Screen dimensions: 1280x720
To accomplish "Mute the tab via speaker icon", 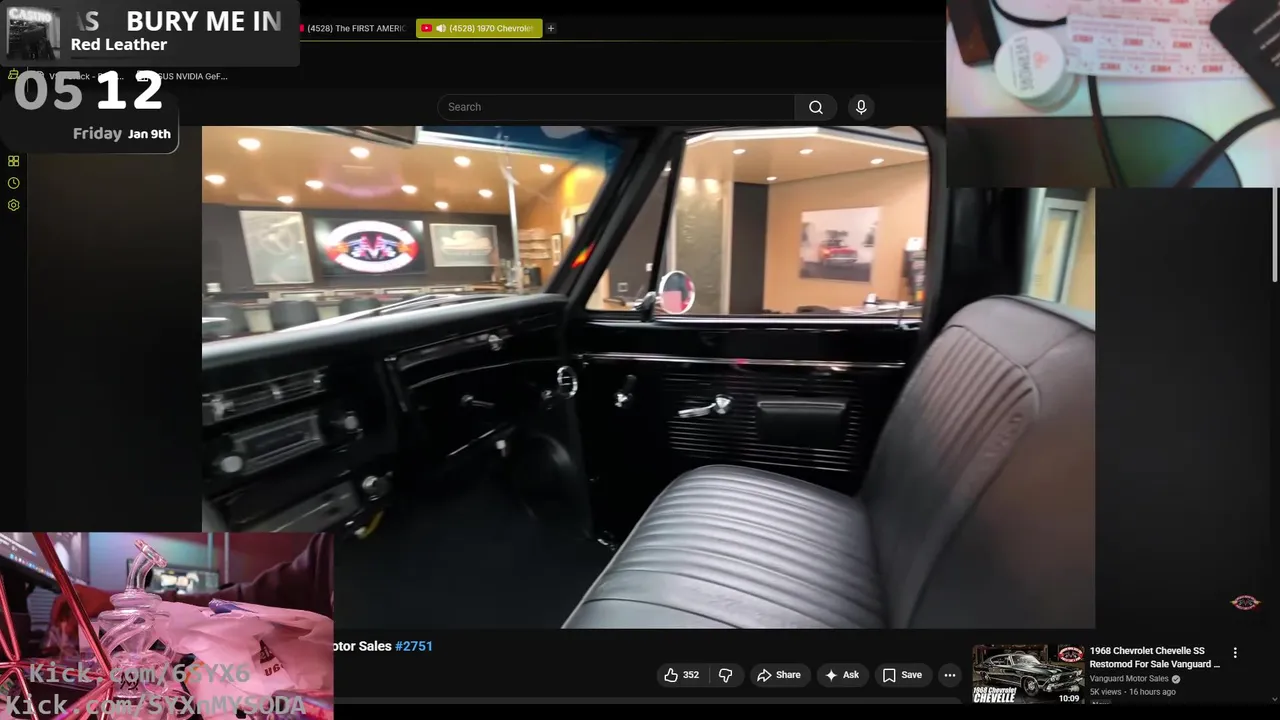I will 440,28.
